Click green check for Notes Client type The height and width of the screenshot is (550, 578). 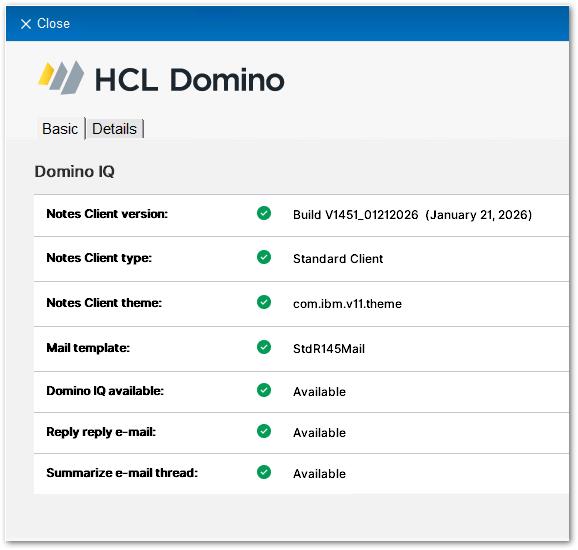click(264, 257)
